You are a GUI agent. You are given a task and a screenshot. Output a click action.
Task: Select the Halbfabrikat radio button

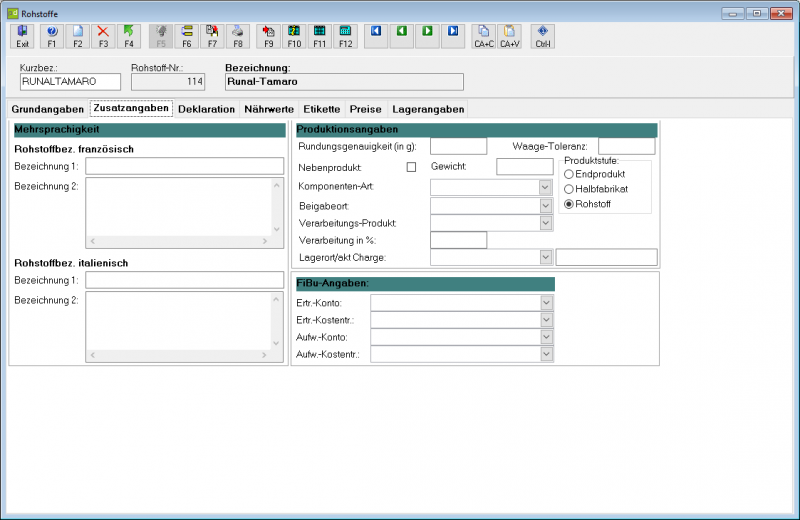568,189
